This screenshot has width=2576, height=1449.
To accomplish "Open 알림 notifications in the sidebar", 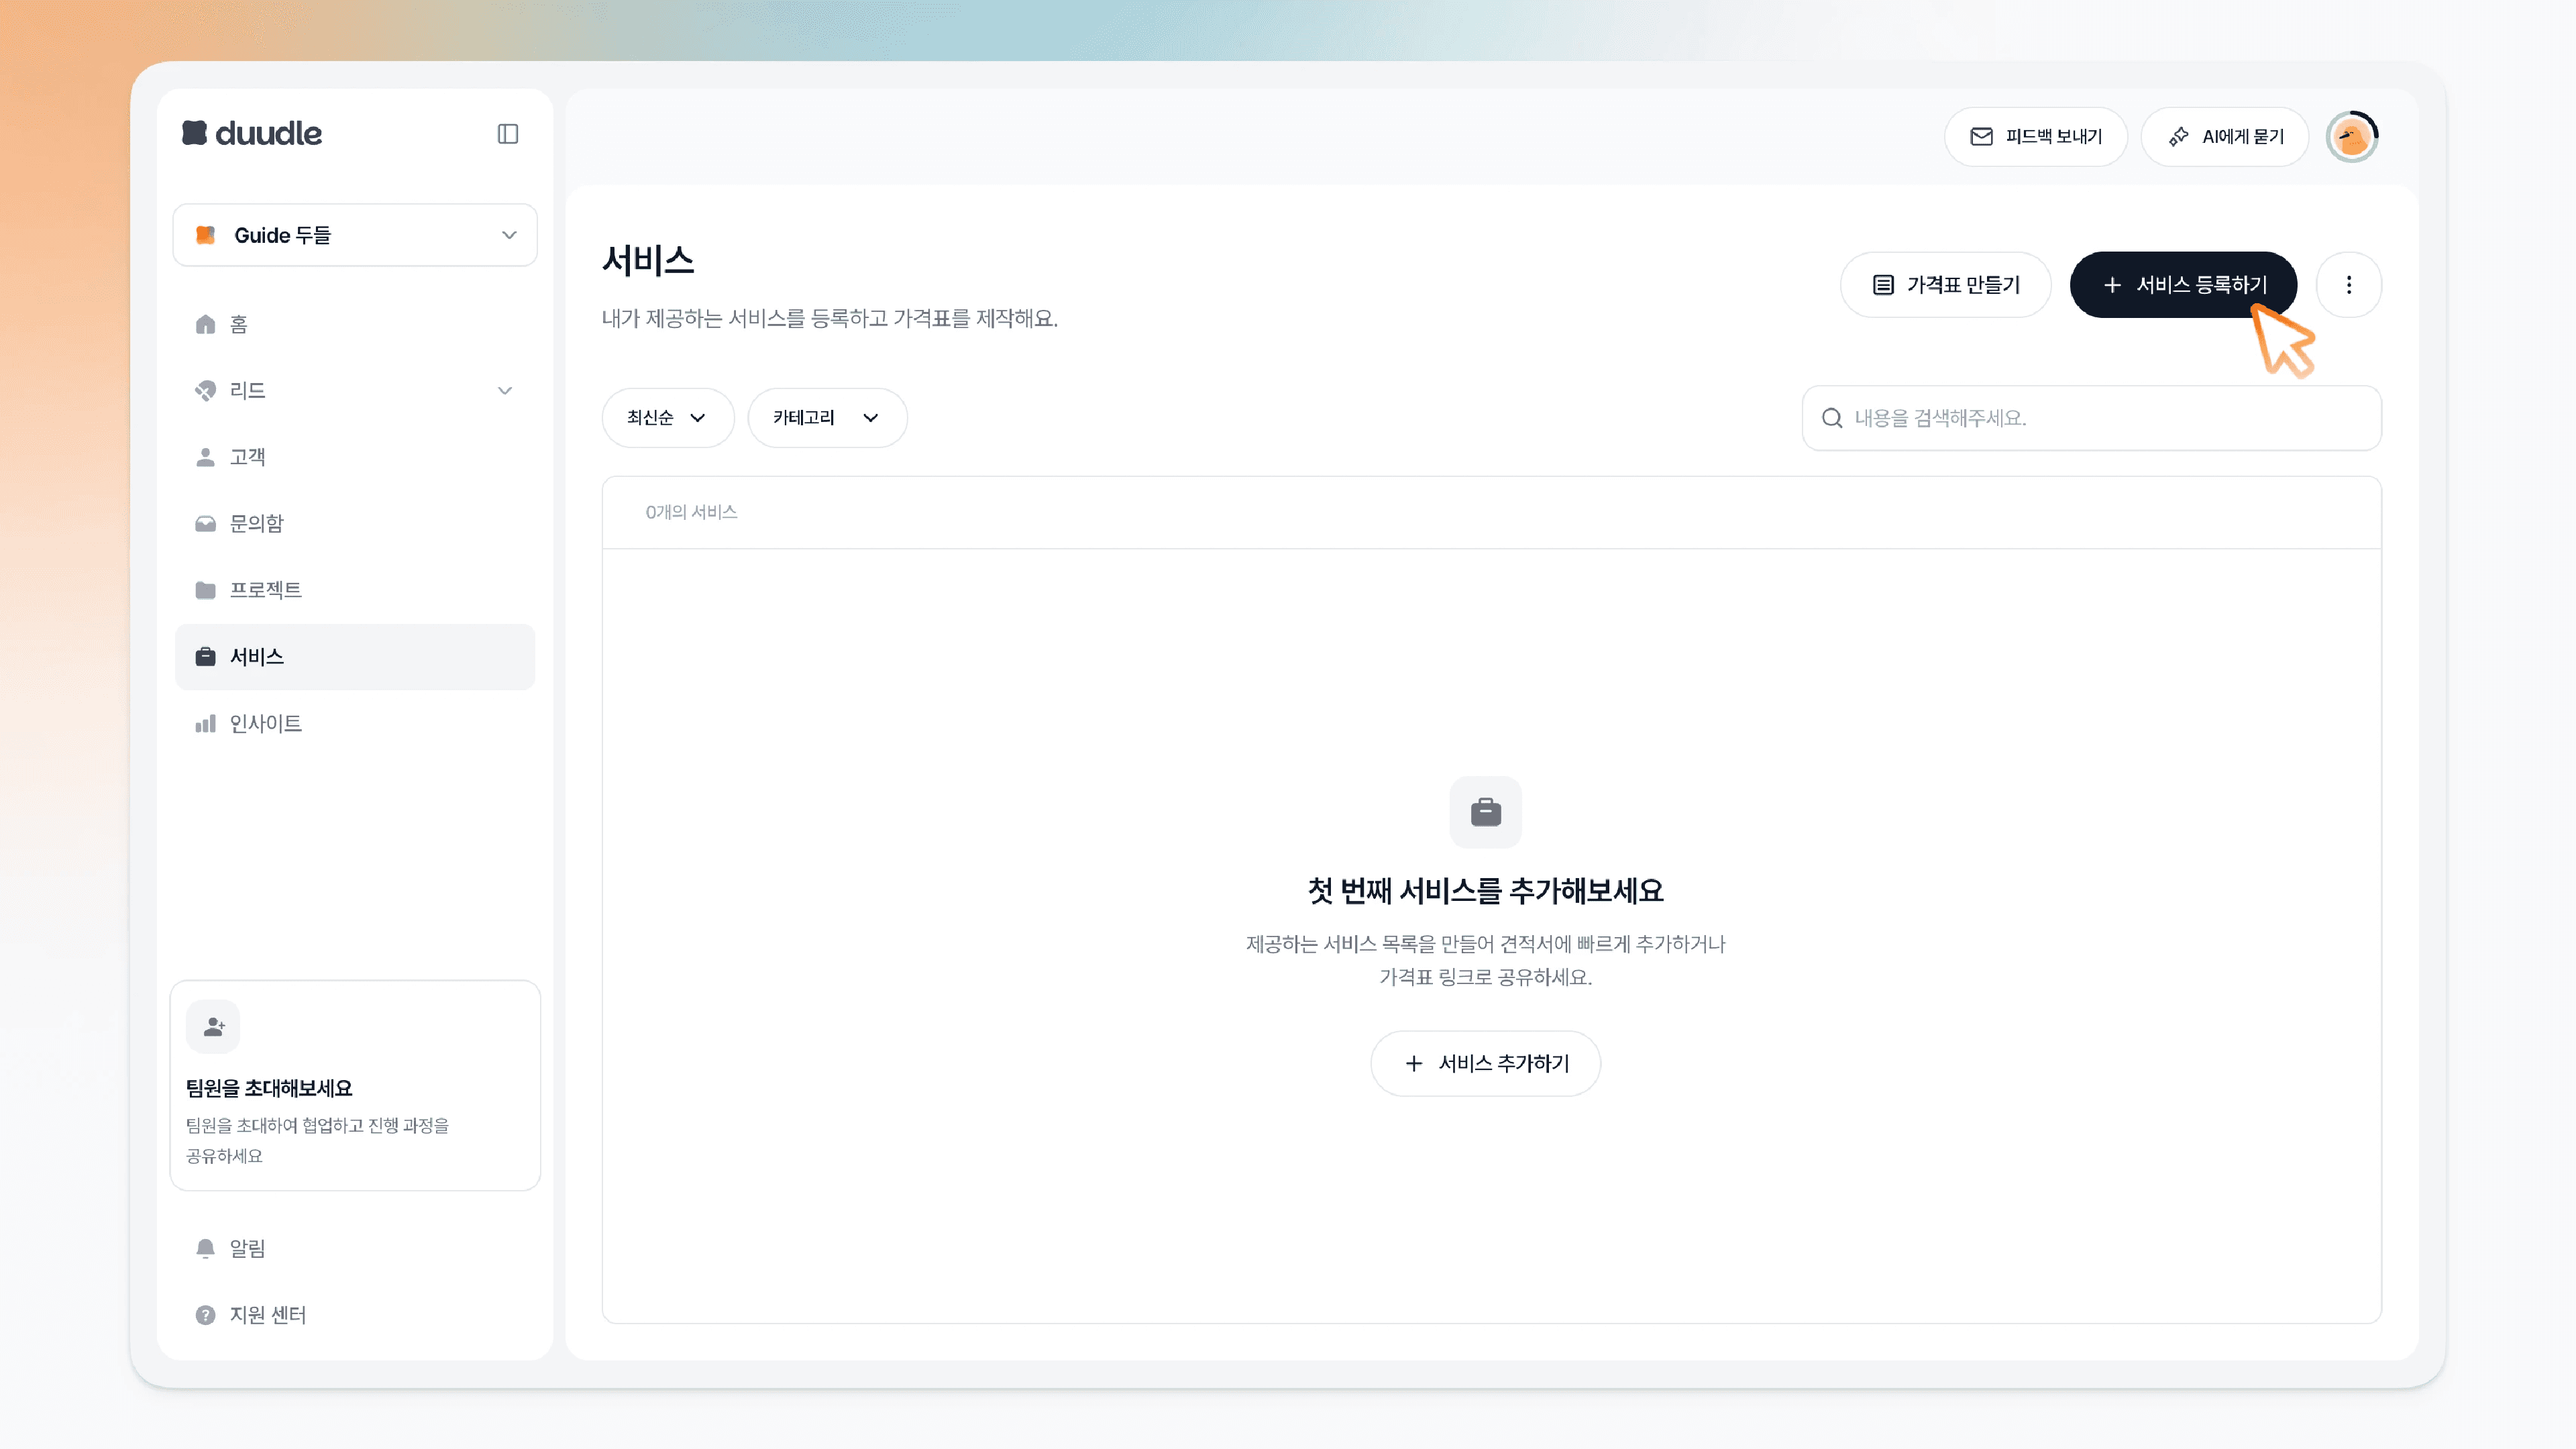I will pyautogui.click(x=355, y=1248).
